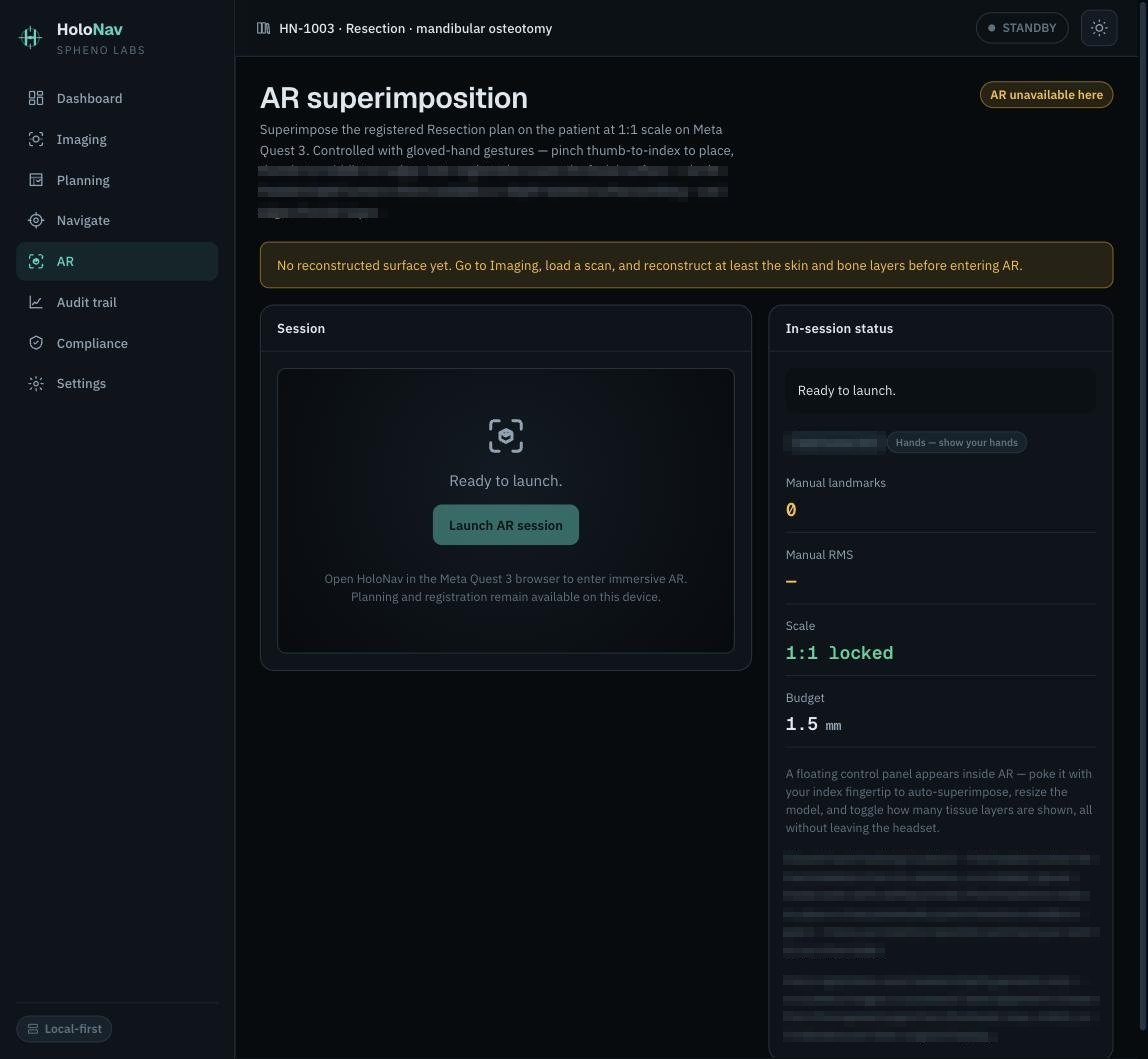1148x1059 pixels.
Task: Click the Planning layout icon
Action: pos(36,180)
